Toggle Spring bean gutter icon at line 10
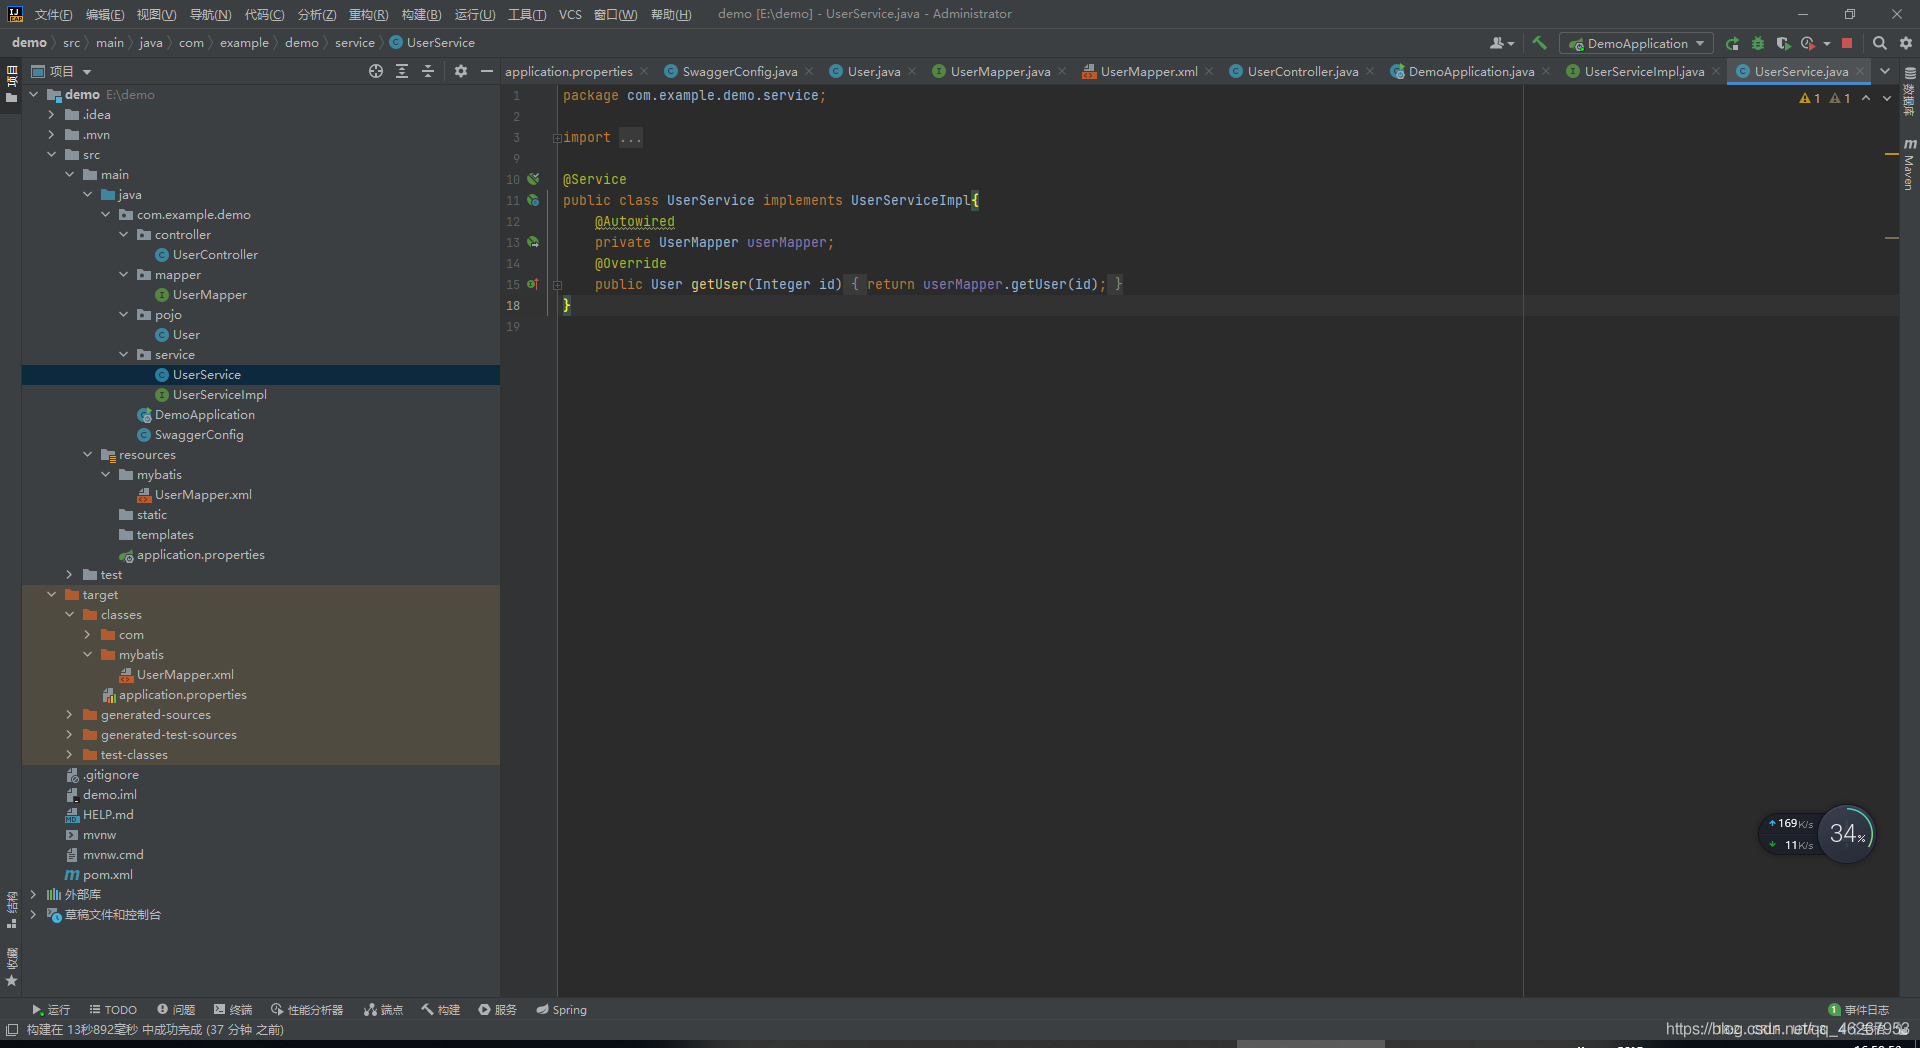Image resolution: width=1920 pixels, height=1048 pixels. tap(533, 179)
